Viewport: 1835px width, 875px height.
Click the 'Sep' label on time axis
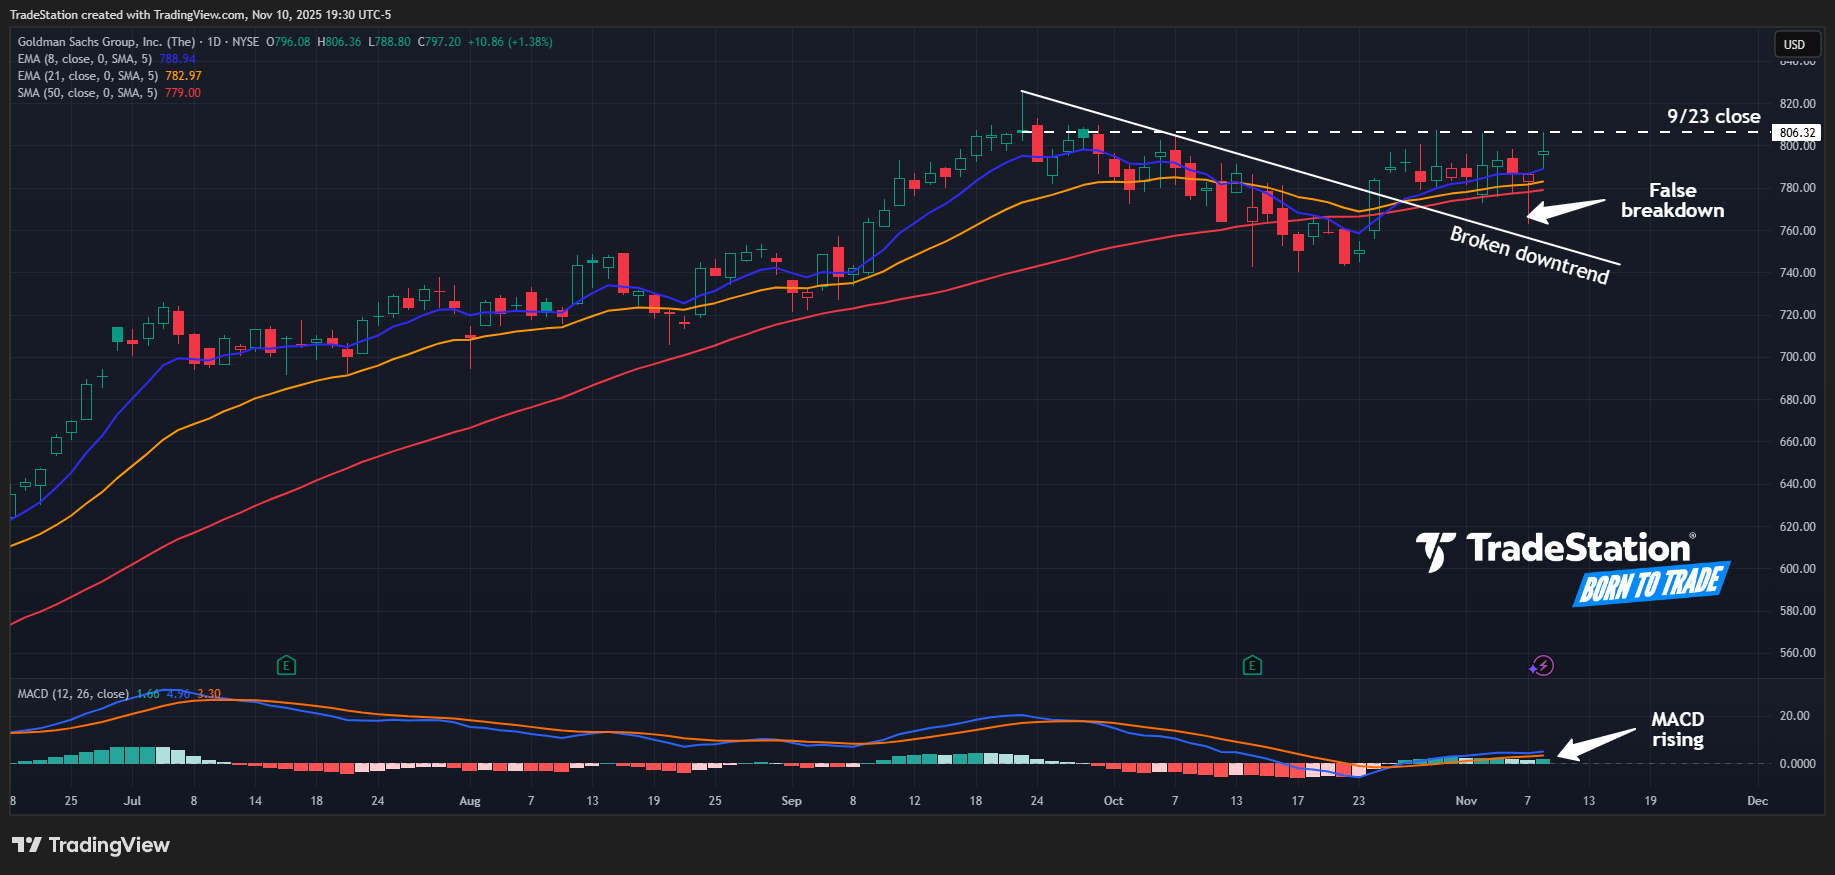point(791,801)
